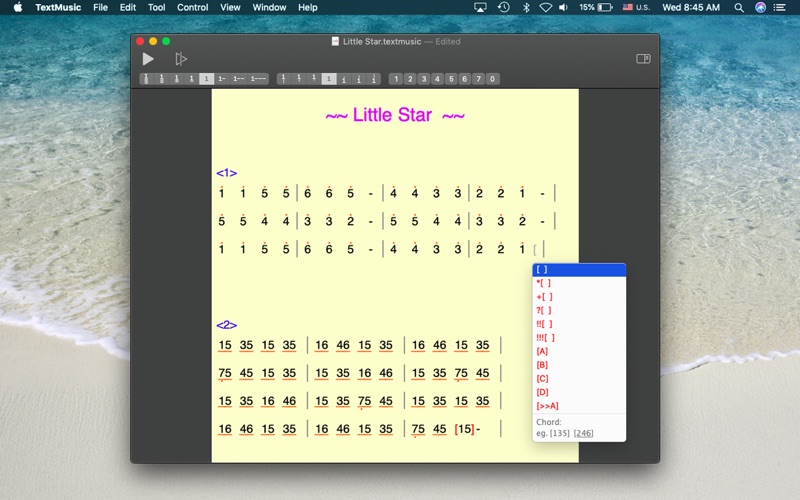Image resolution: width=800 pixels, height=500 pixels.
Task: Toggle the sidebar panel icon
Action: click(643, 59)
